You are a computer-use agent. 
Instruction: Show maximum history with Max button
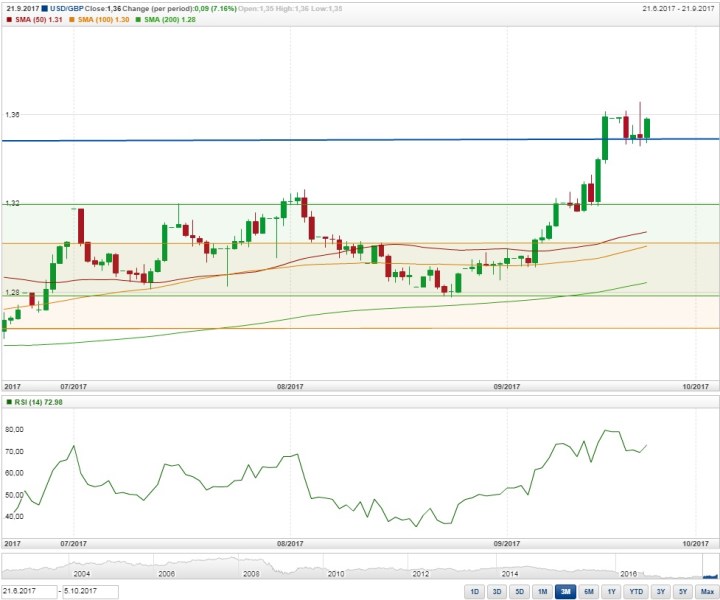pos(707,592)
